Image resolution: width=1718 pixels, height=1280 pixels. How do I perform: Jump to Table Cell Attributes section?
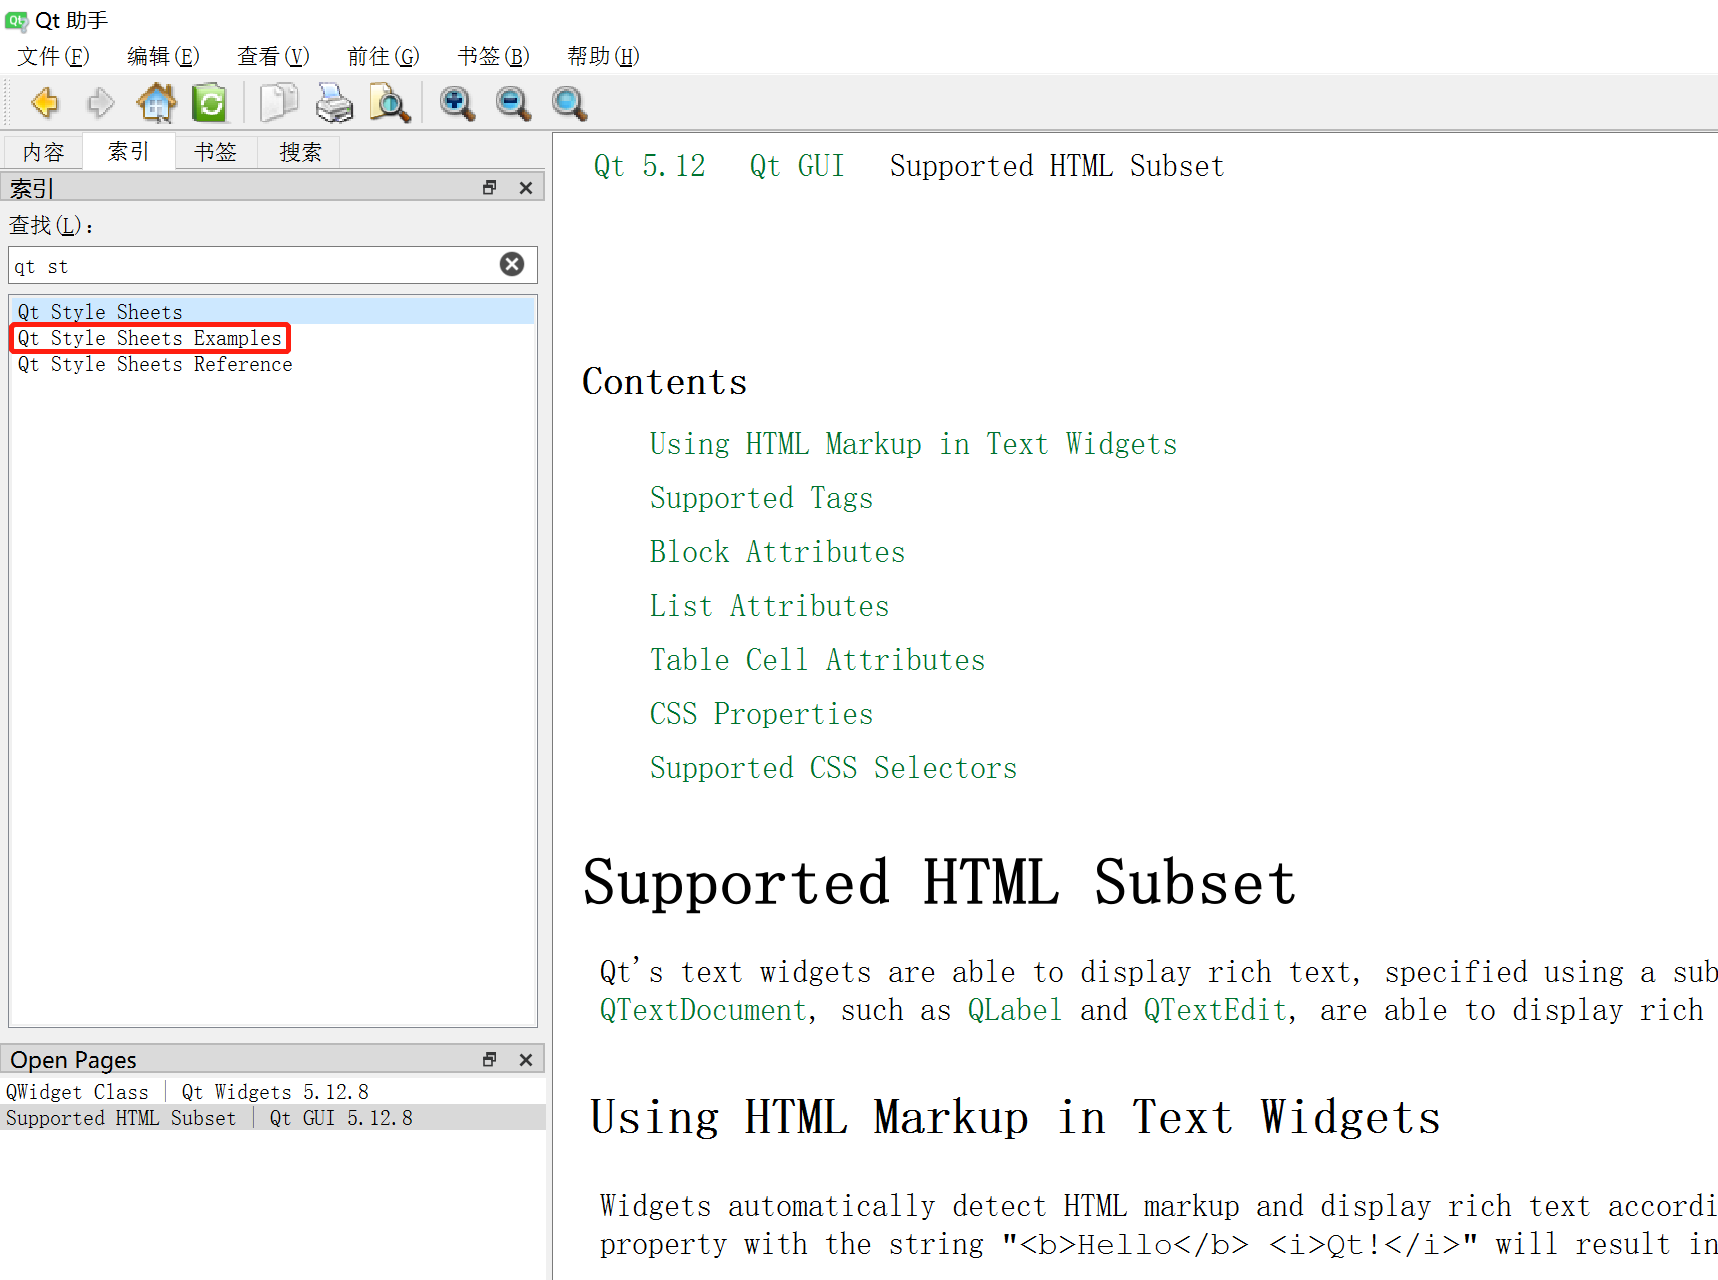pyautogui.click(x=817, y=660)
